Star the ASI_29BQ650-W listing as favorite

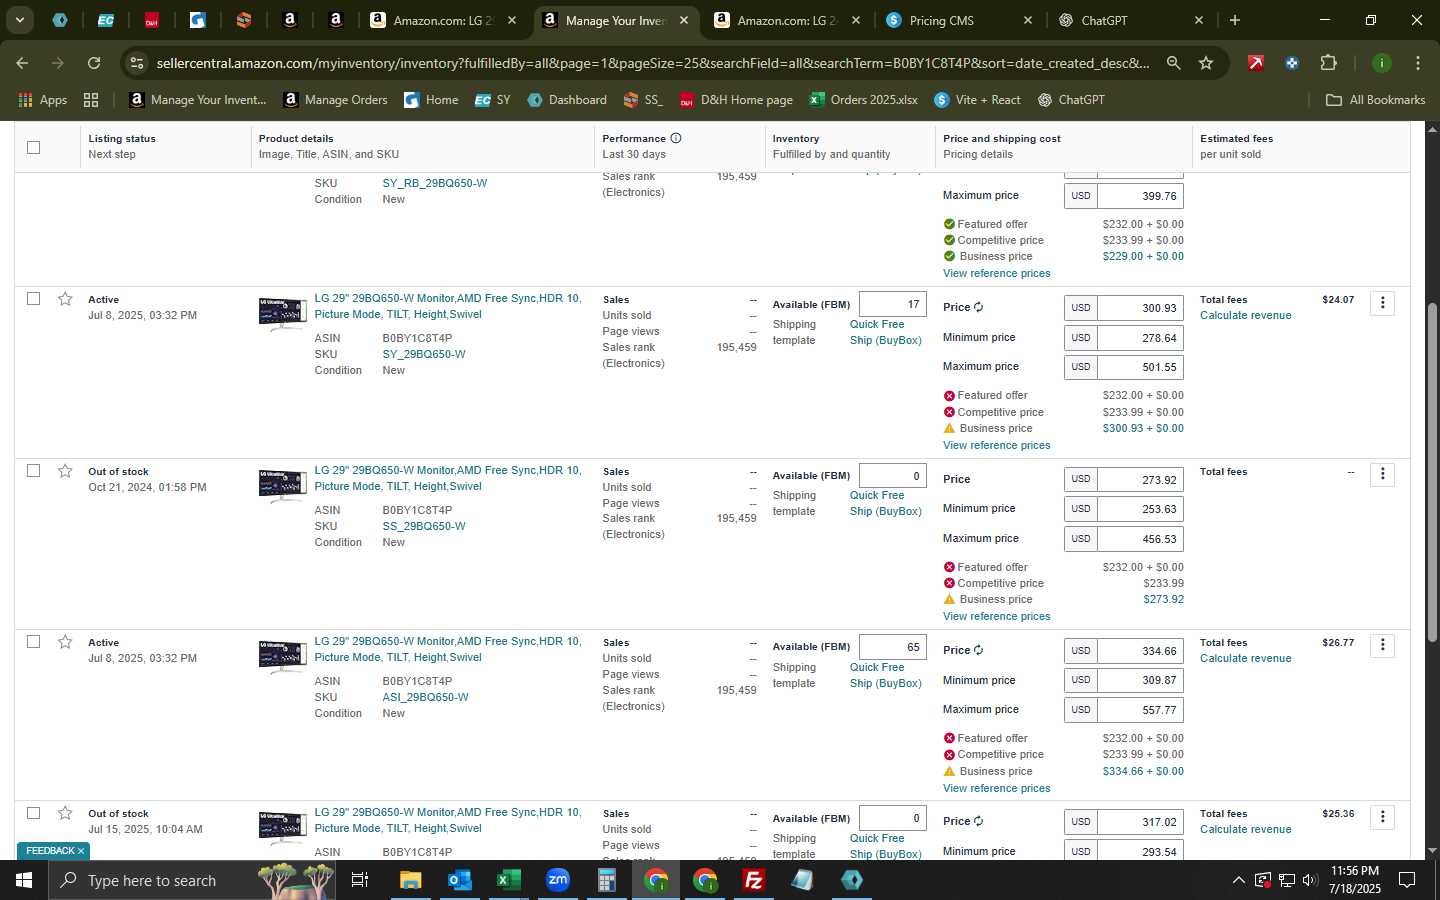coord(65,642)
